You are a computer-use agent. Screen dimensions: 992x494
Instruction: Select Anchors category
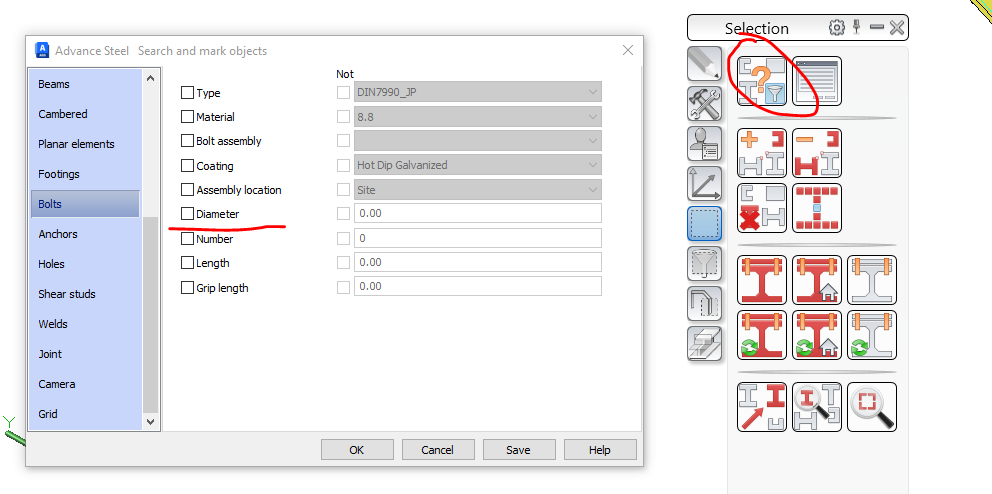(x=85, y=234)
